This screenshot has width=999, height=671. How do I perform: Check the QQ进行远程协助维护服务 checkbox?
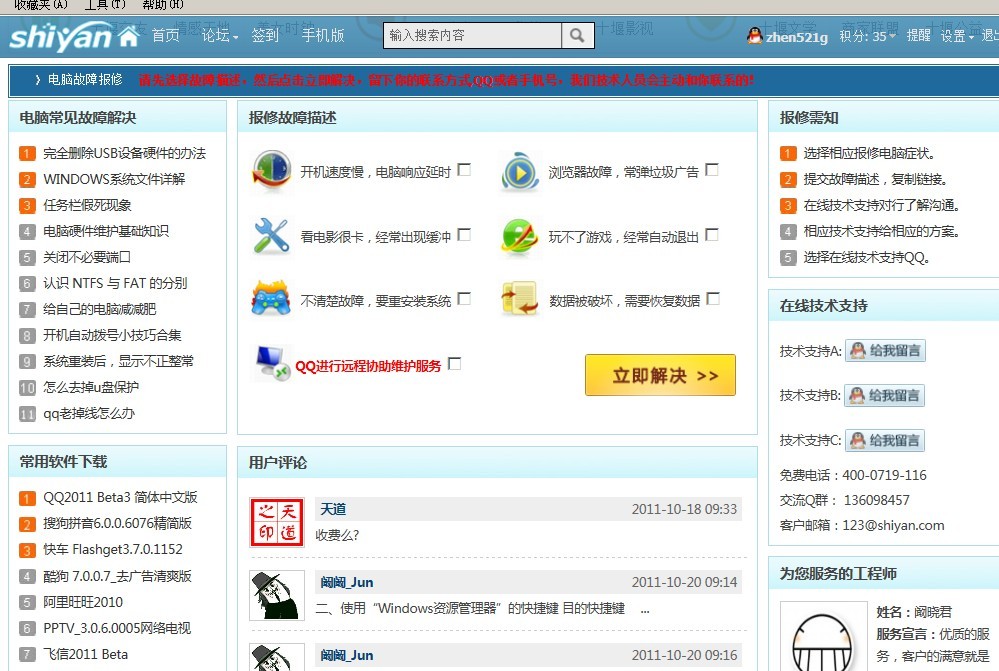point(455,363)
